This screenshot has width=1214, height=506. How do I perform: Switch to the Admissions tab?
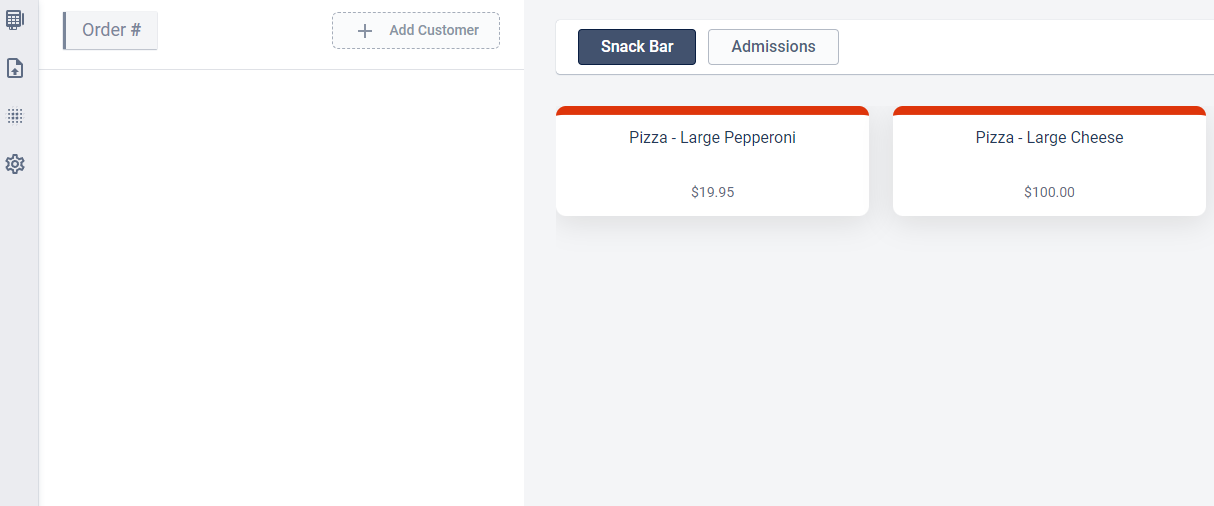coord(773,47)
